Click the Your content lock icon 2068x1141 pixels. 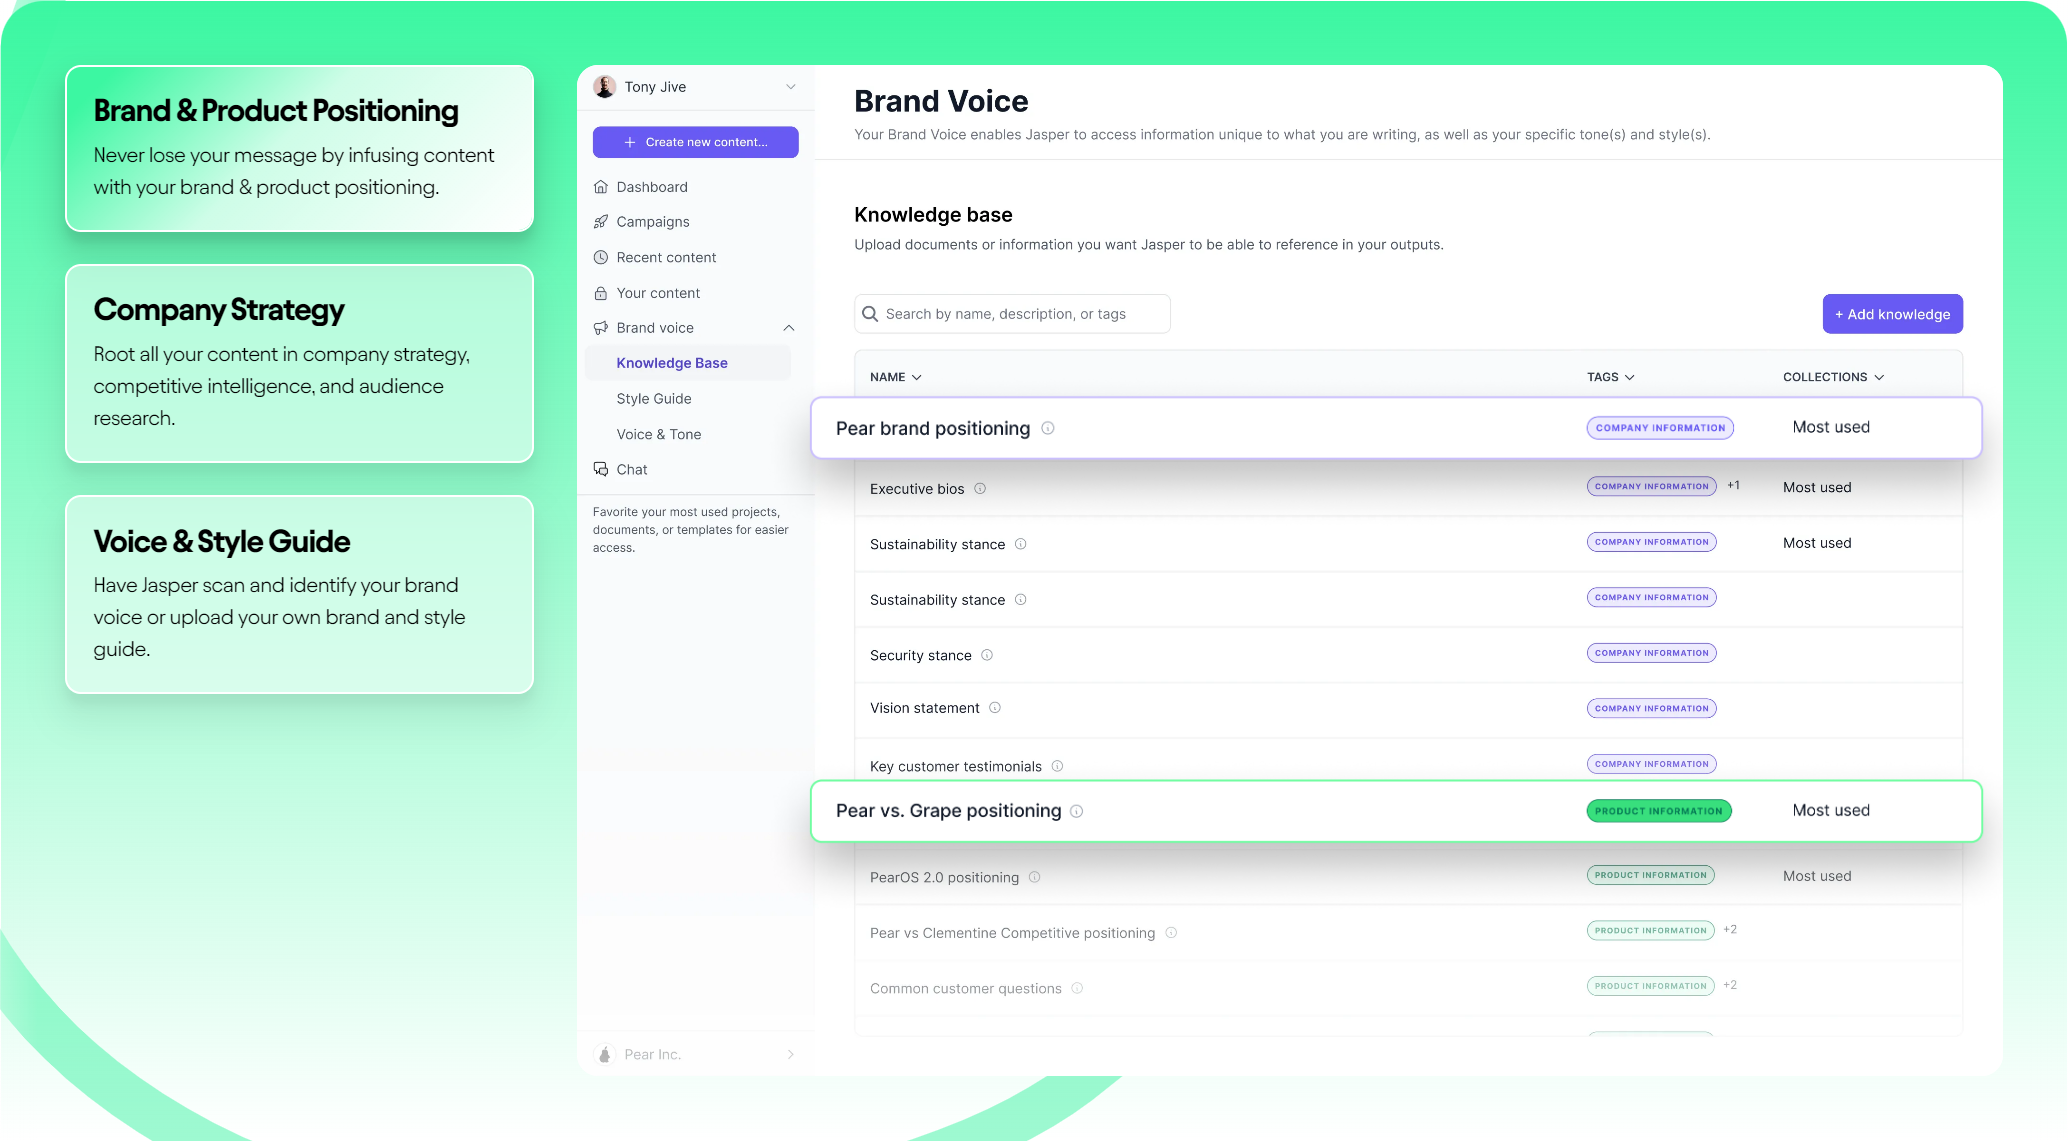tap(601, 293)
